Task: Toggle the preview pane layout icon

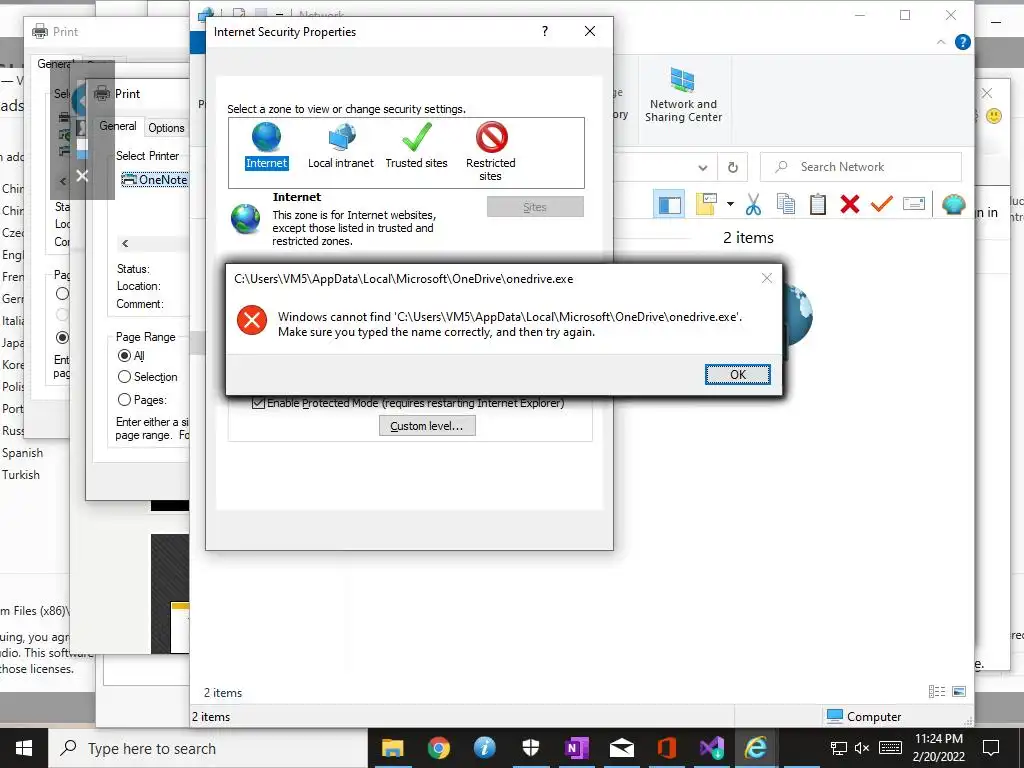Action: (x=669, y=205)
